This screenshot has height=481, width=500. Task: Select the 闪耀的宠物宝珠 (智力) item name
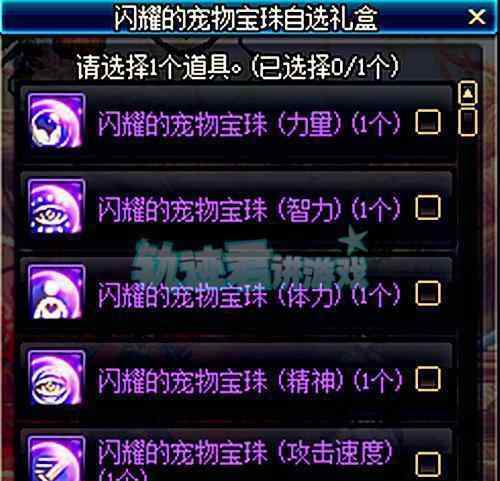[x=249, y=209]
